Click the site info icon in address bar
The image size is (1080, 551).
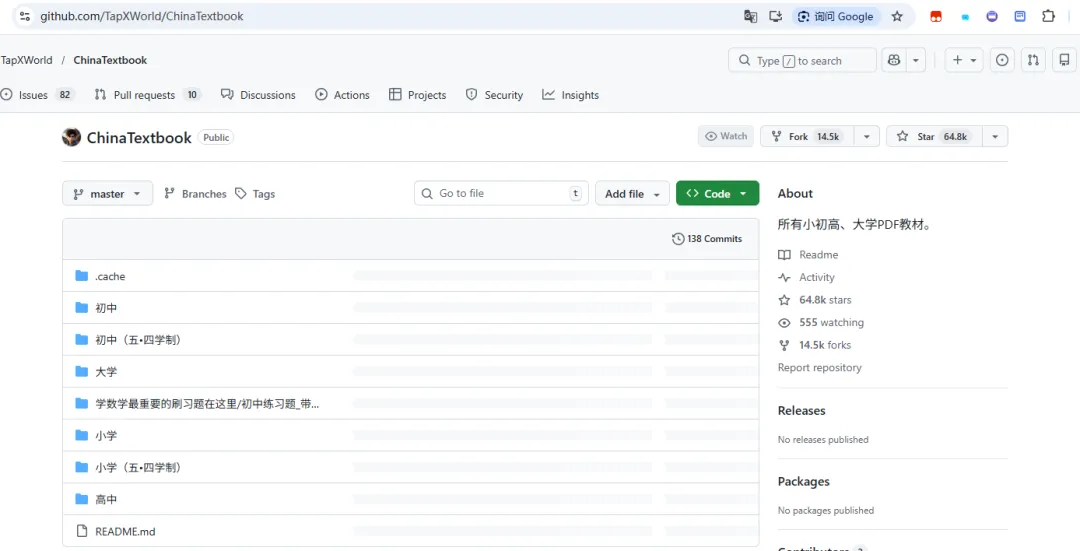25,17
